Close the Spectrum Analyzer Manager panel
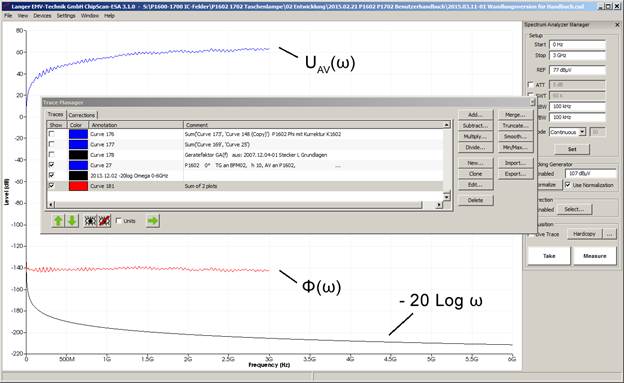The height and width of the screenshot is (383, 624). click(x=617, y=25)
